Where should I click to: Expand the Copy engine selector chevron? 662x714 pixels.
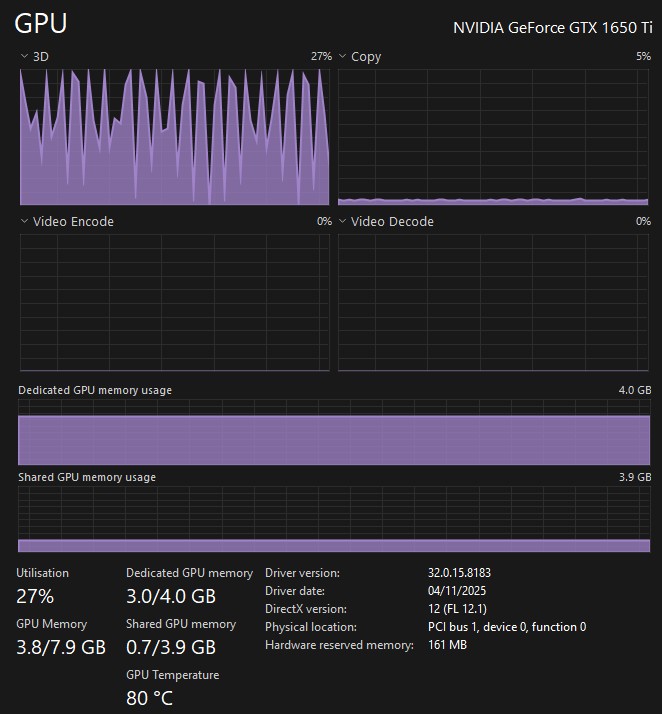tap(342, 57)
